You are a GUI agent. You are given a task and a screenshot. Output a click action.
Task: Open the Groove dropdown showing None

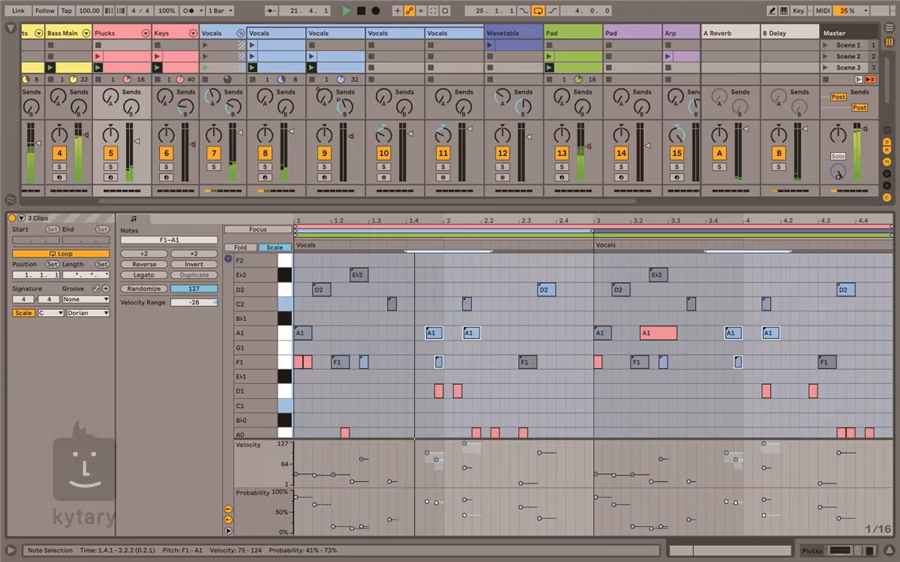(x=84, y=299)
